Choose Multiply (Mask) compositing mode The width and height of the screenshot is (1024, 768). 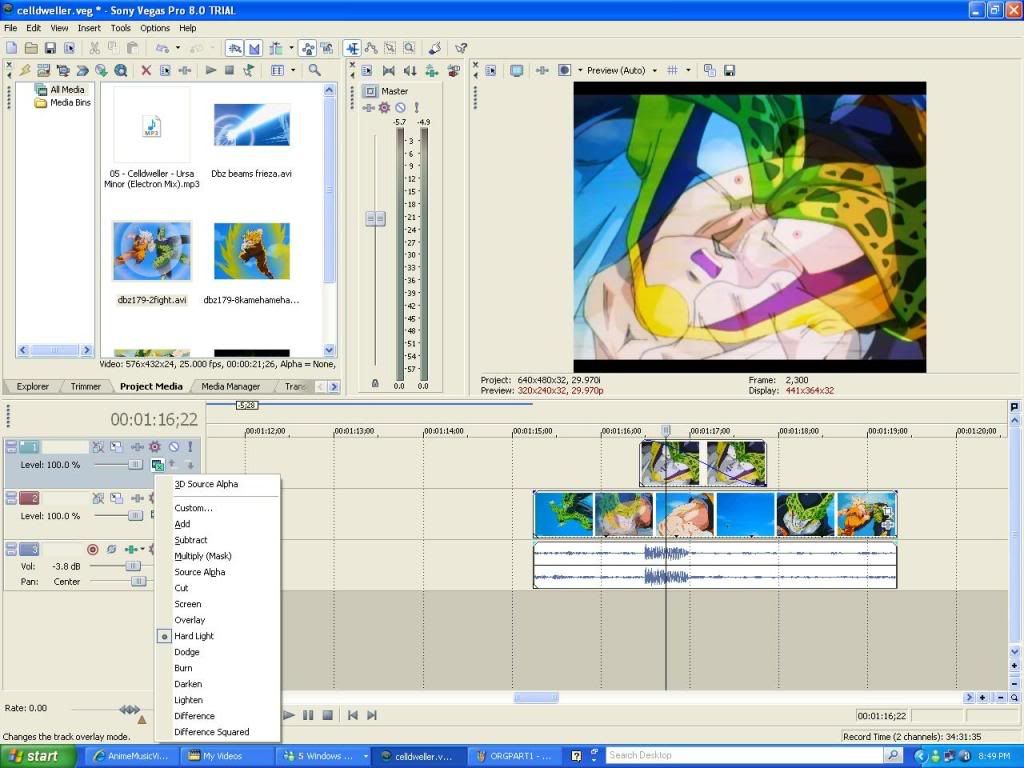tap(202, 556)
